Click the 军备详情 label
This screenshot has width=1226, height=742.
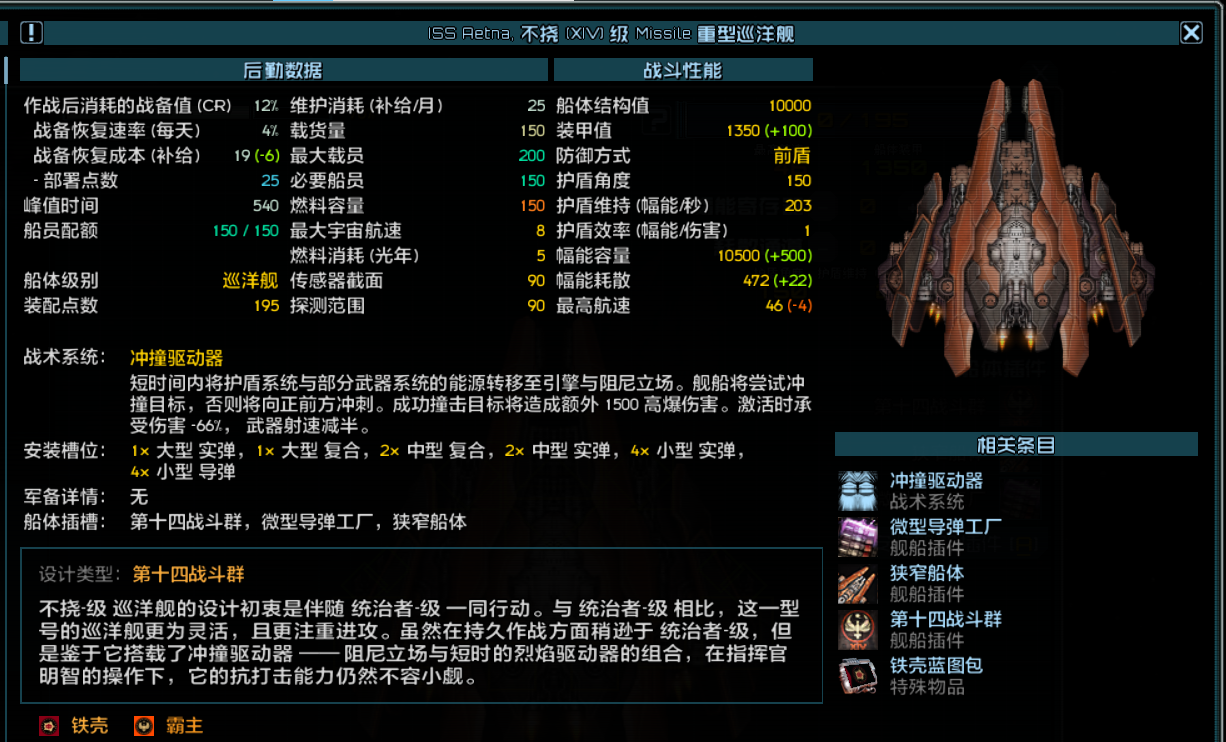[x=64, y=497]
